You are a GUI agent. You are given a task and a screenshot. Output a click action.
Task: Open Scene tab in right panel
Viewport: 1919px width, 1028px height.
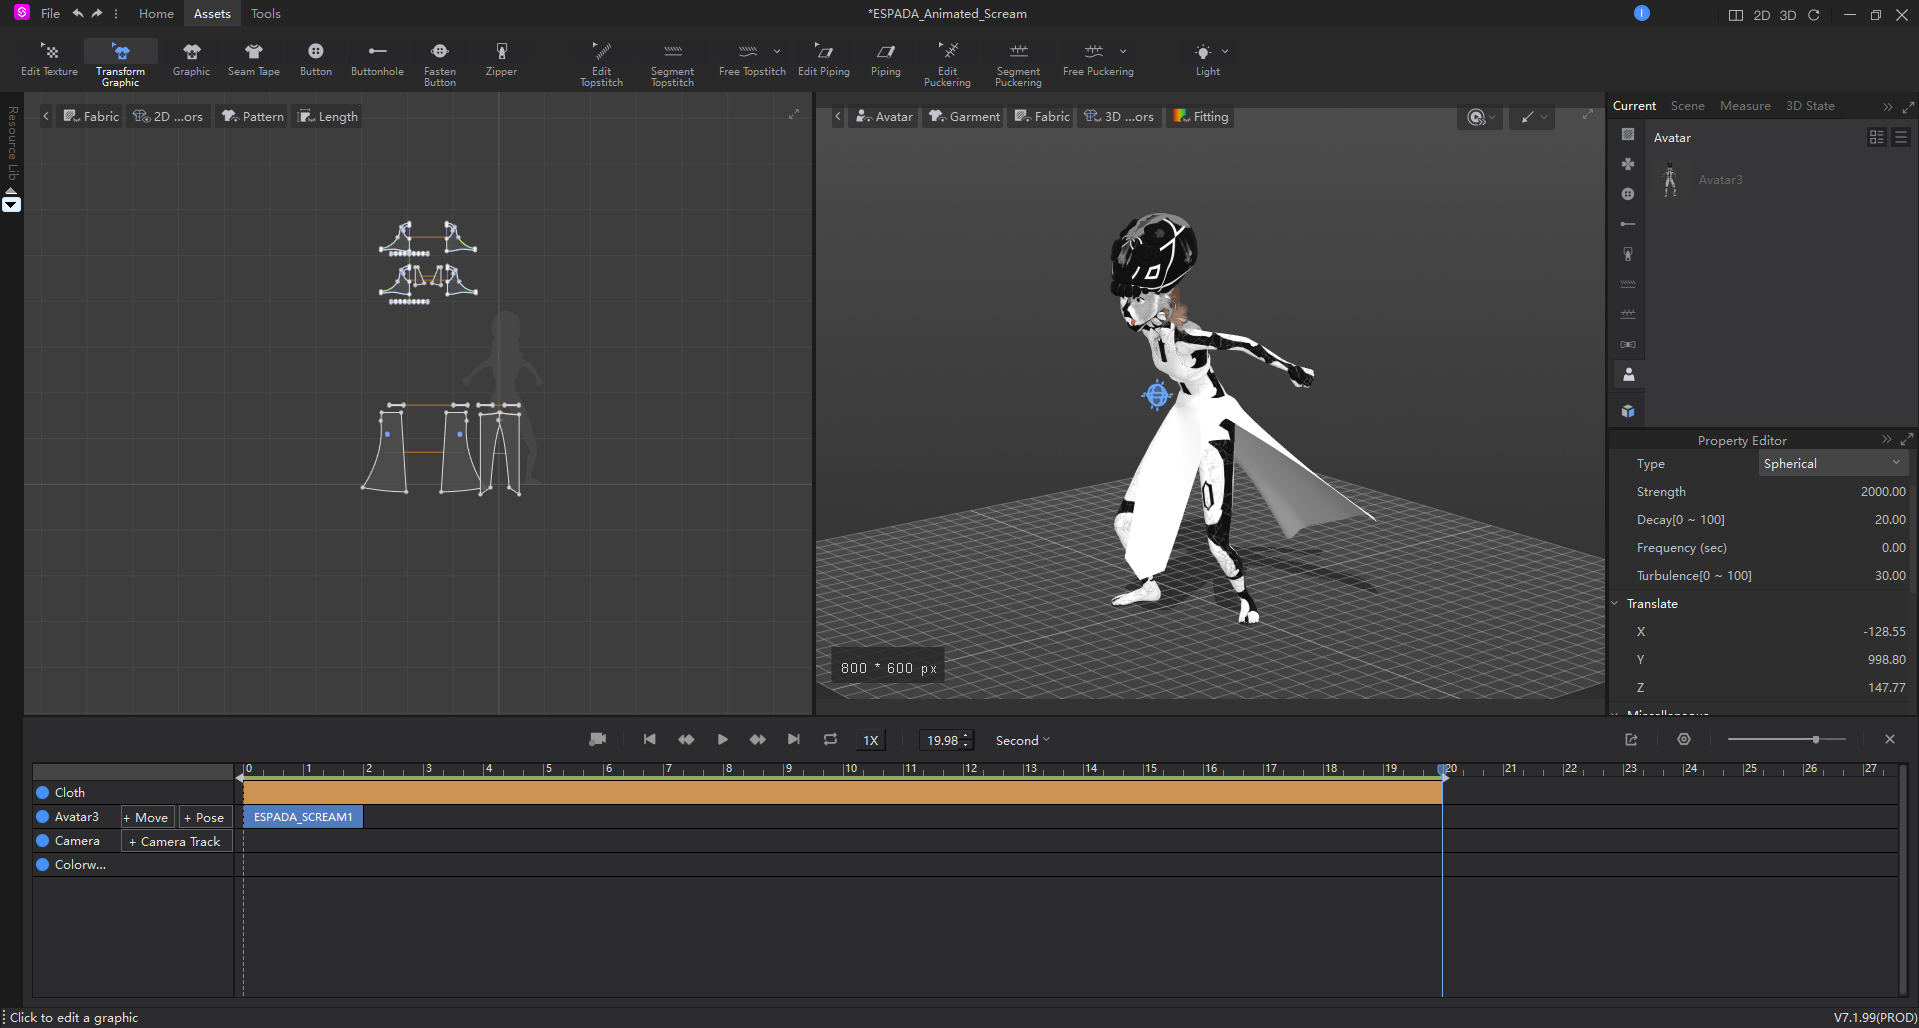[1687, 106]
